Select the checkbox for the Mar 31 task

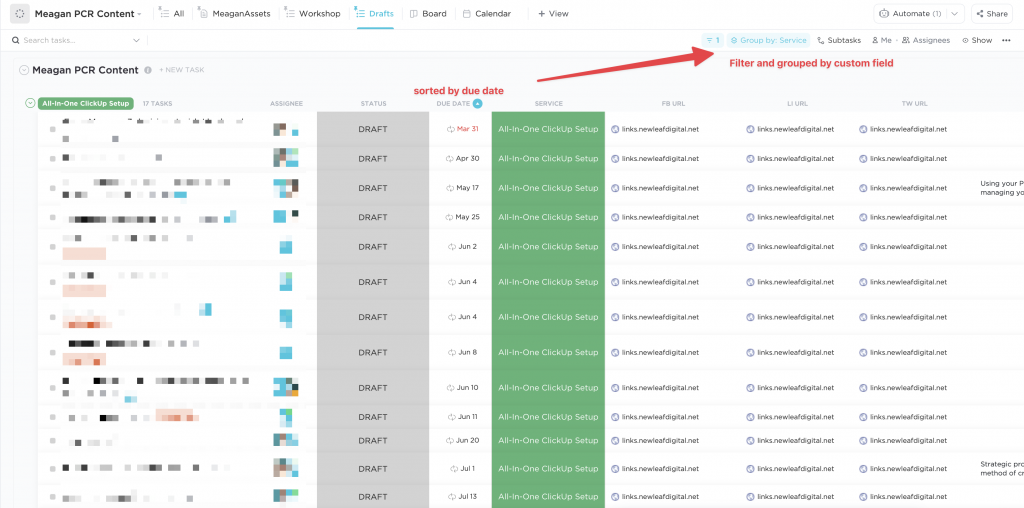point(52,129)
